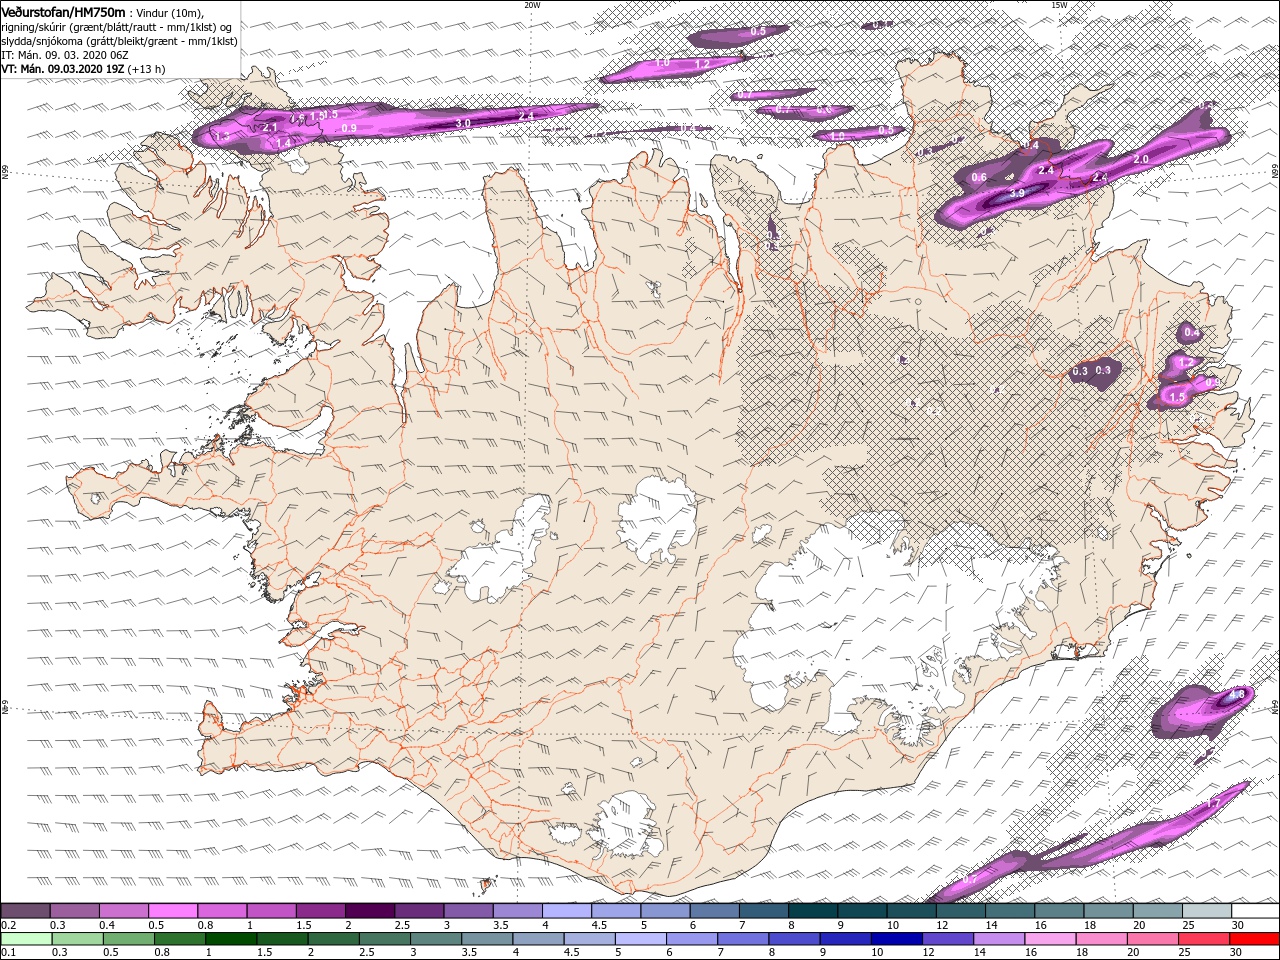Image resolution: width=1280 pixels, height=960 pixels.
Task: Click the '30' label in the top legend row
Action: [1237, 926]
